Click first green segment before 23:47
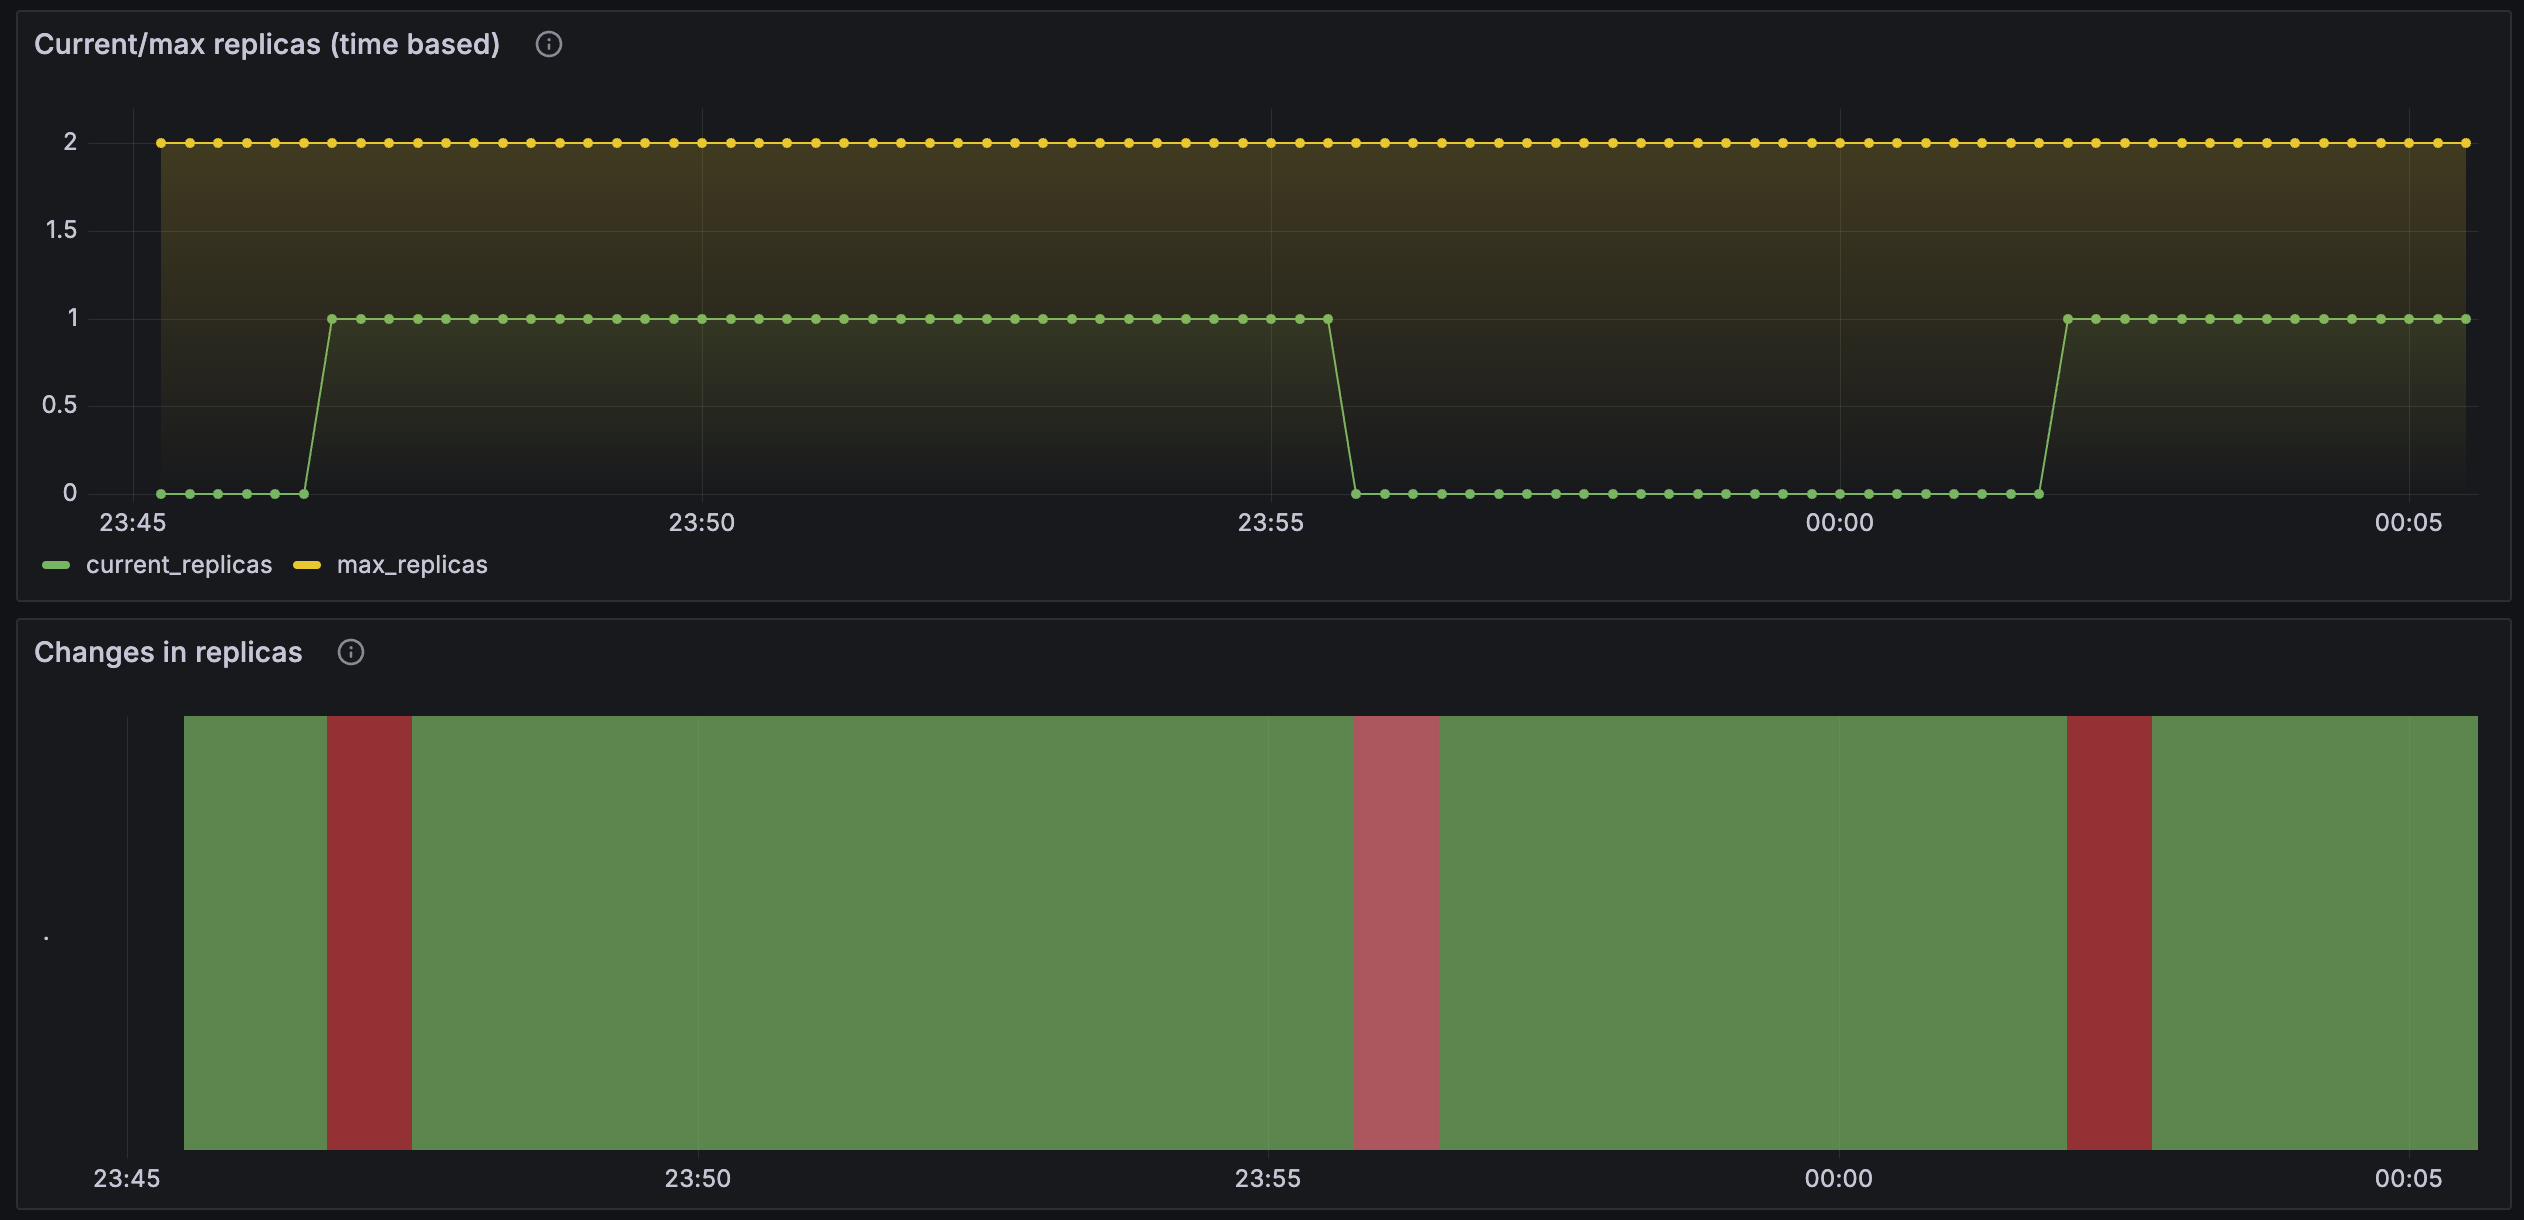 pos(255,932)
